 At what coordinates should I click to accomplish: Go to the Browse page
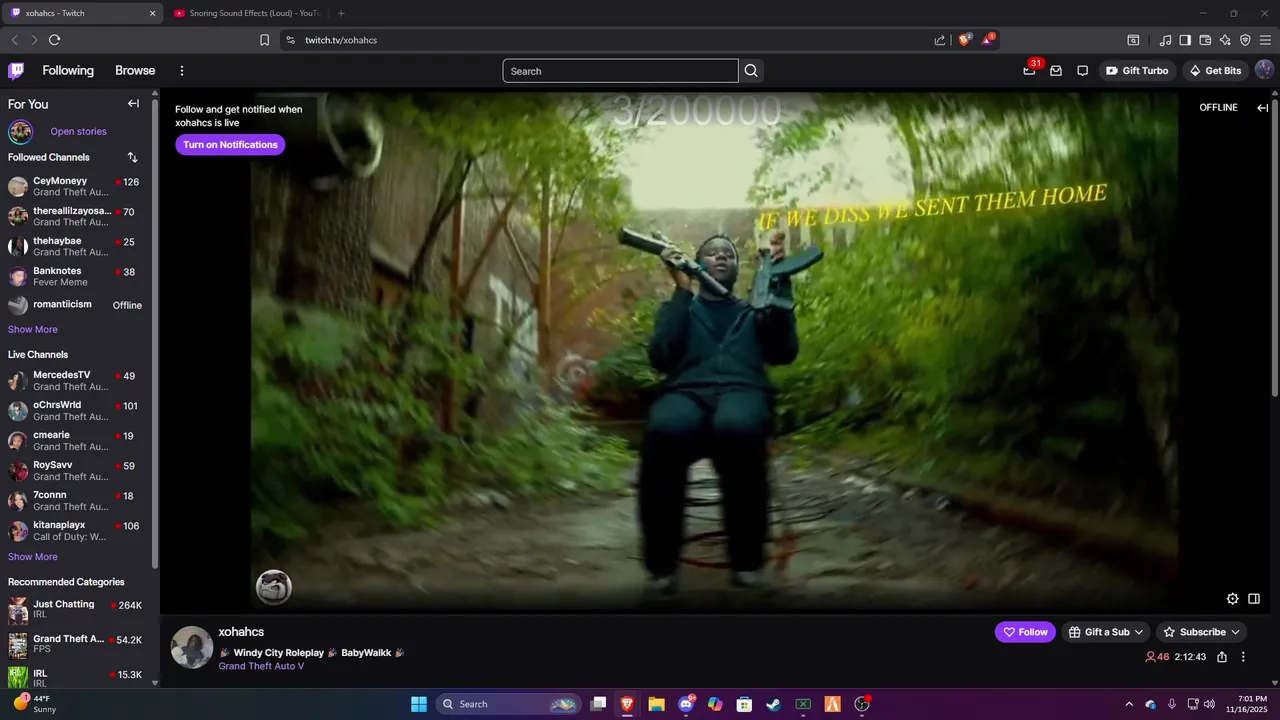point(135,71)
